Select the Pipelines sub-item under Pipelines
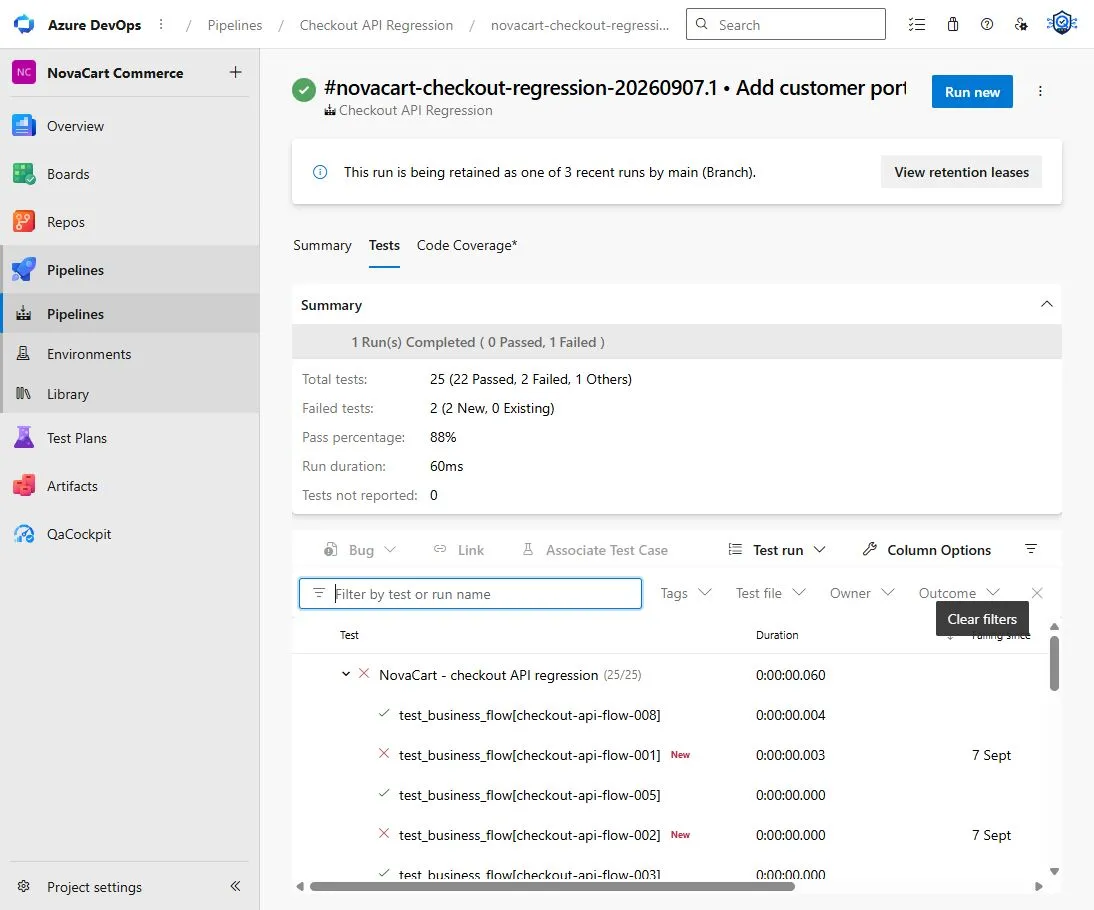The height and width of the screenshot is (910, 1094). pyautogui.click(x=130, y=314)
